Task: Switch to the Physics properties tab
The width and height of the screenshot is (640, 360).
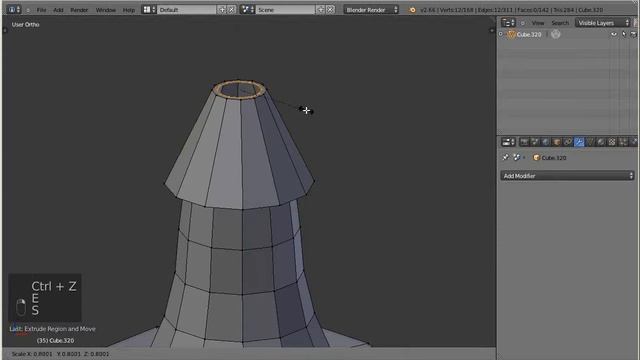Action: [x=634, y=142]
